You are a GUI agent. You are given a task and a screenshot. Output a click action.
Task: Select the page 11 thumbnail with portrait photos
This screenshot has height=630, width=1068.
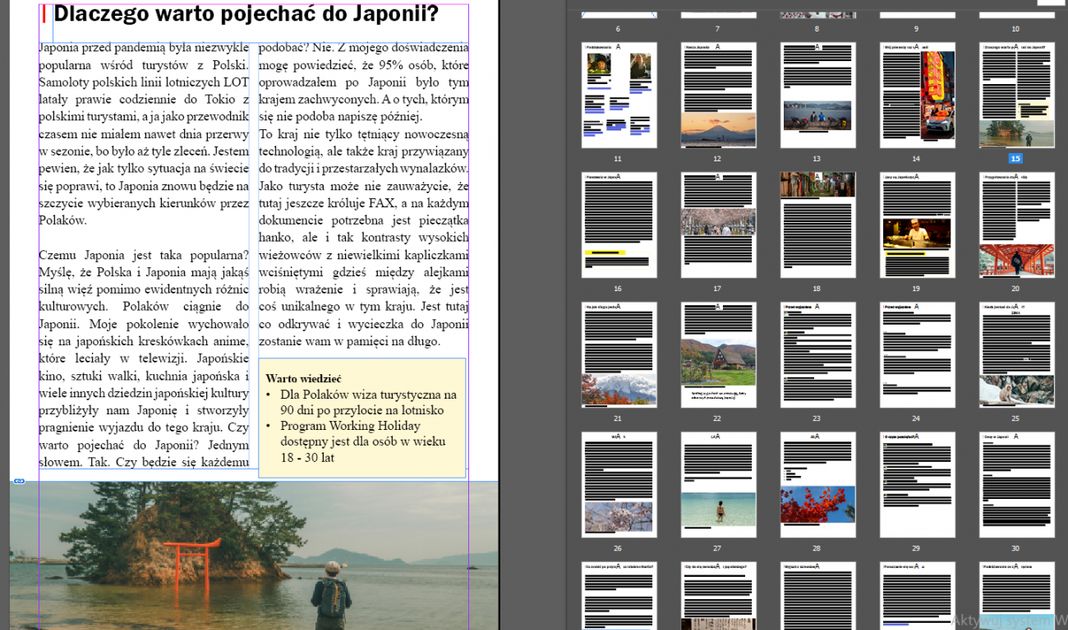coord(619,95)
